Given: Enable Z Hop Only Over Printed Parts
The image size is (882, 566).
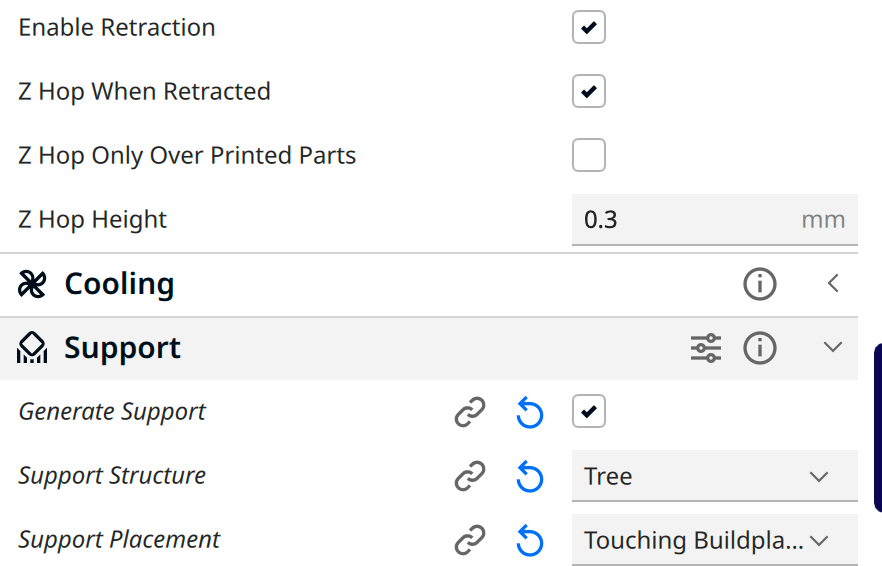Looking at the screenshot, I should tap(589, 156).
